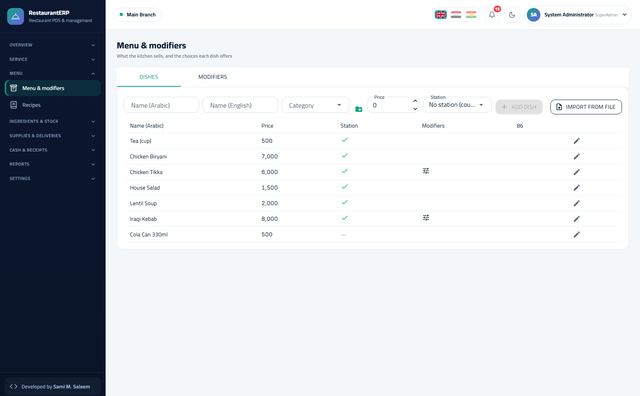
Task: Edit the Chicken Tikka dish
Action: click(x=576, y=172)
